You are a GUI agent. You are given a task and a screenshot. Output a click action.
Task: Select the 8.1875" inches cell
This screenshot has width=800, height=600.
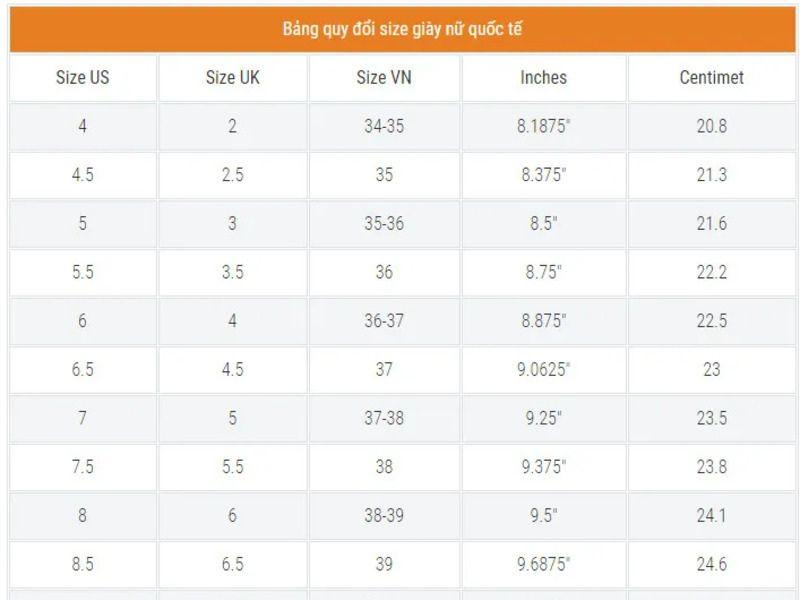click(x=543, y=127)
